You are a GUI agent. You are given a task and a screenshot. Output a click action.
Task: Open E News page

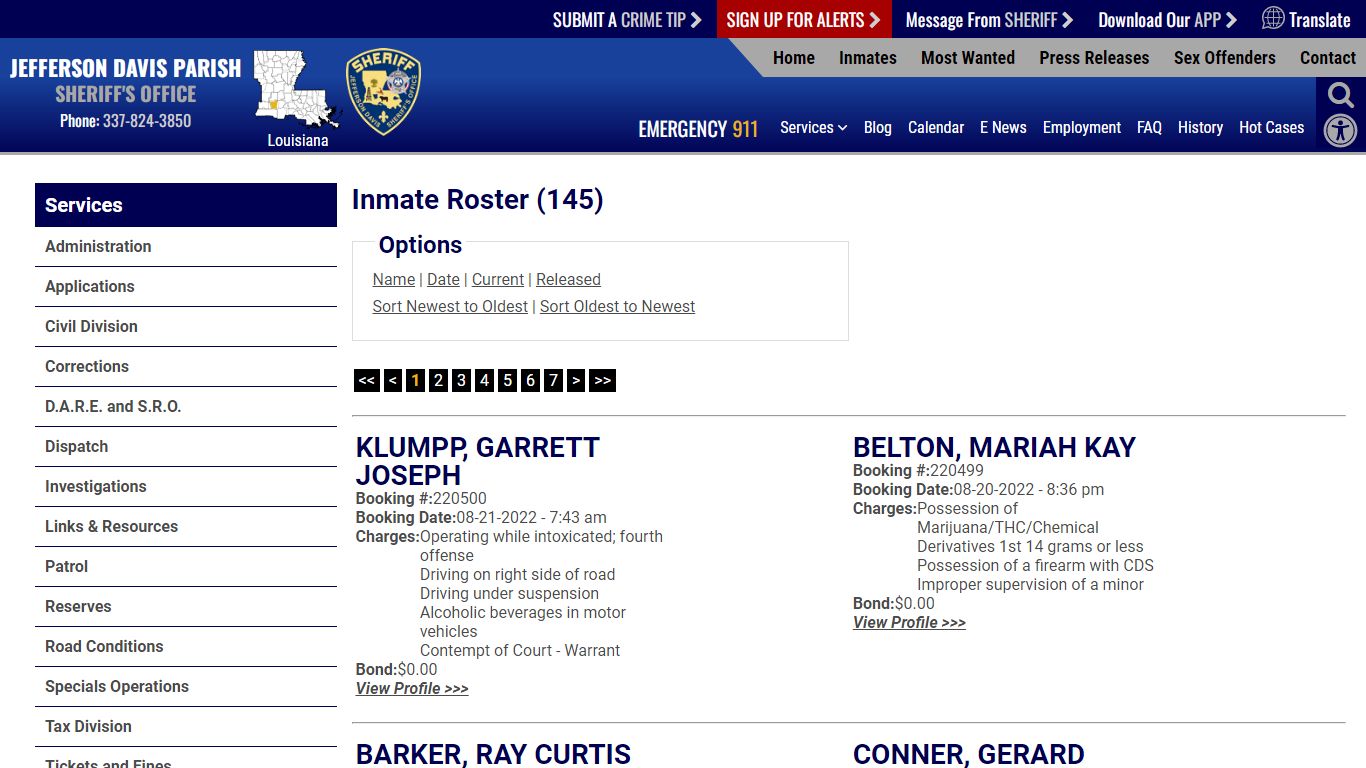coord(1003,127)
